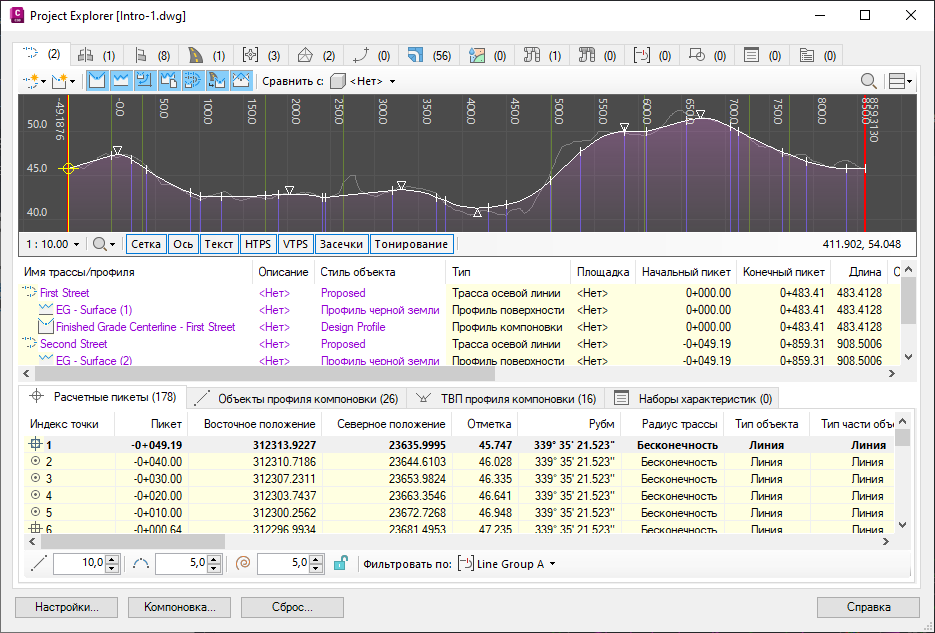Increase the line interval stepper value
The width and height of the screenshot is (935, 633).
(112, 559)
